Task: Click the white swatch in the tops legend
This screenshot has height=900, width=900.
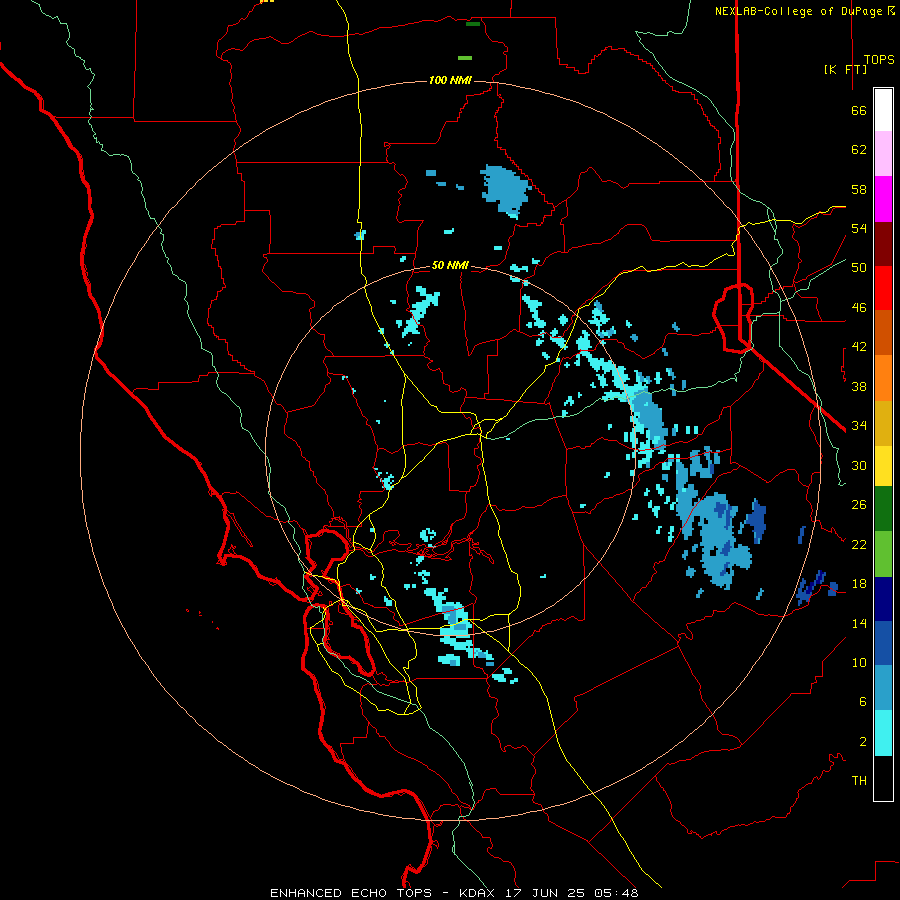Action: click(883, 110)
